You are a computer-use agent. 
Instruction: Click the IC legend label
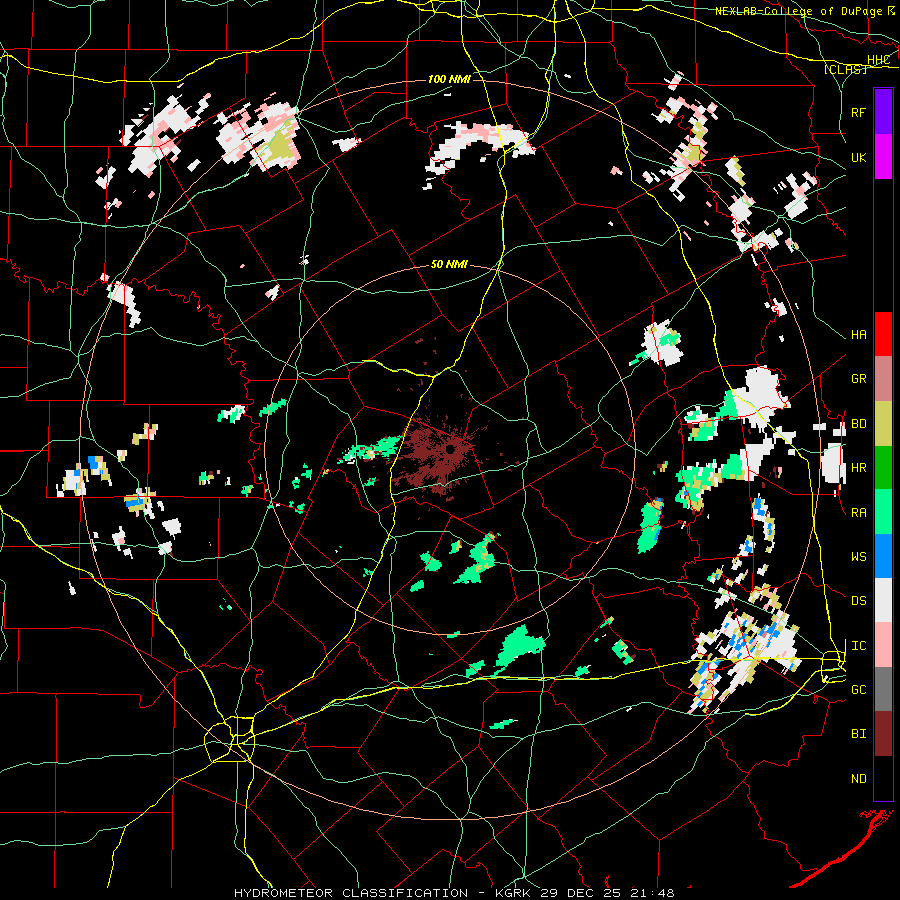coord(858,646)
